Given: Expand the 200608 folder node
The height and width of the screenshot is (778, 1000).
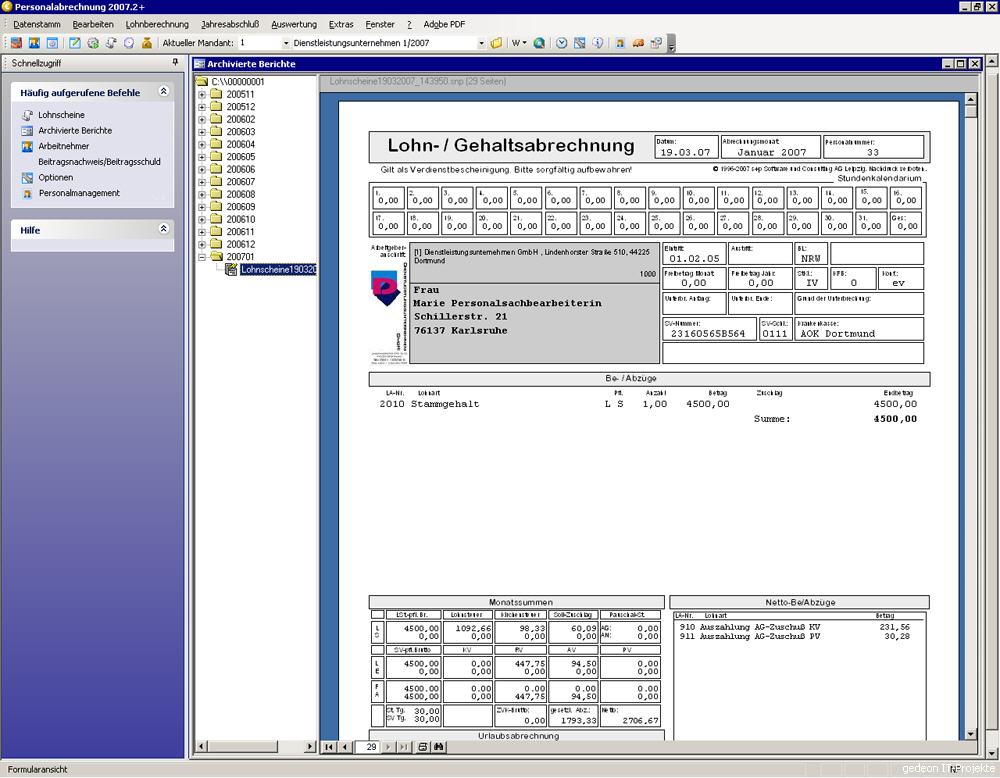Looking at the screenshot, I should point(202,194).
